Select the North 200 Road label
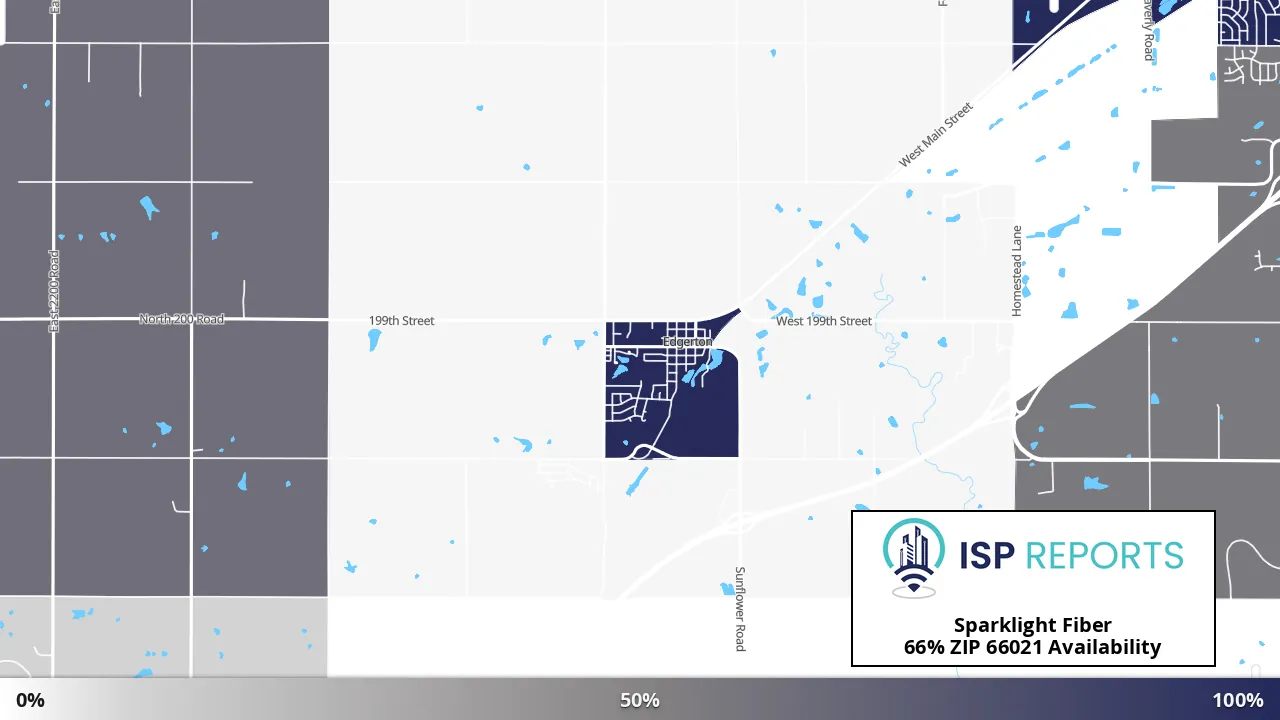The image size is (1280, 720). (x=182, y=320)
